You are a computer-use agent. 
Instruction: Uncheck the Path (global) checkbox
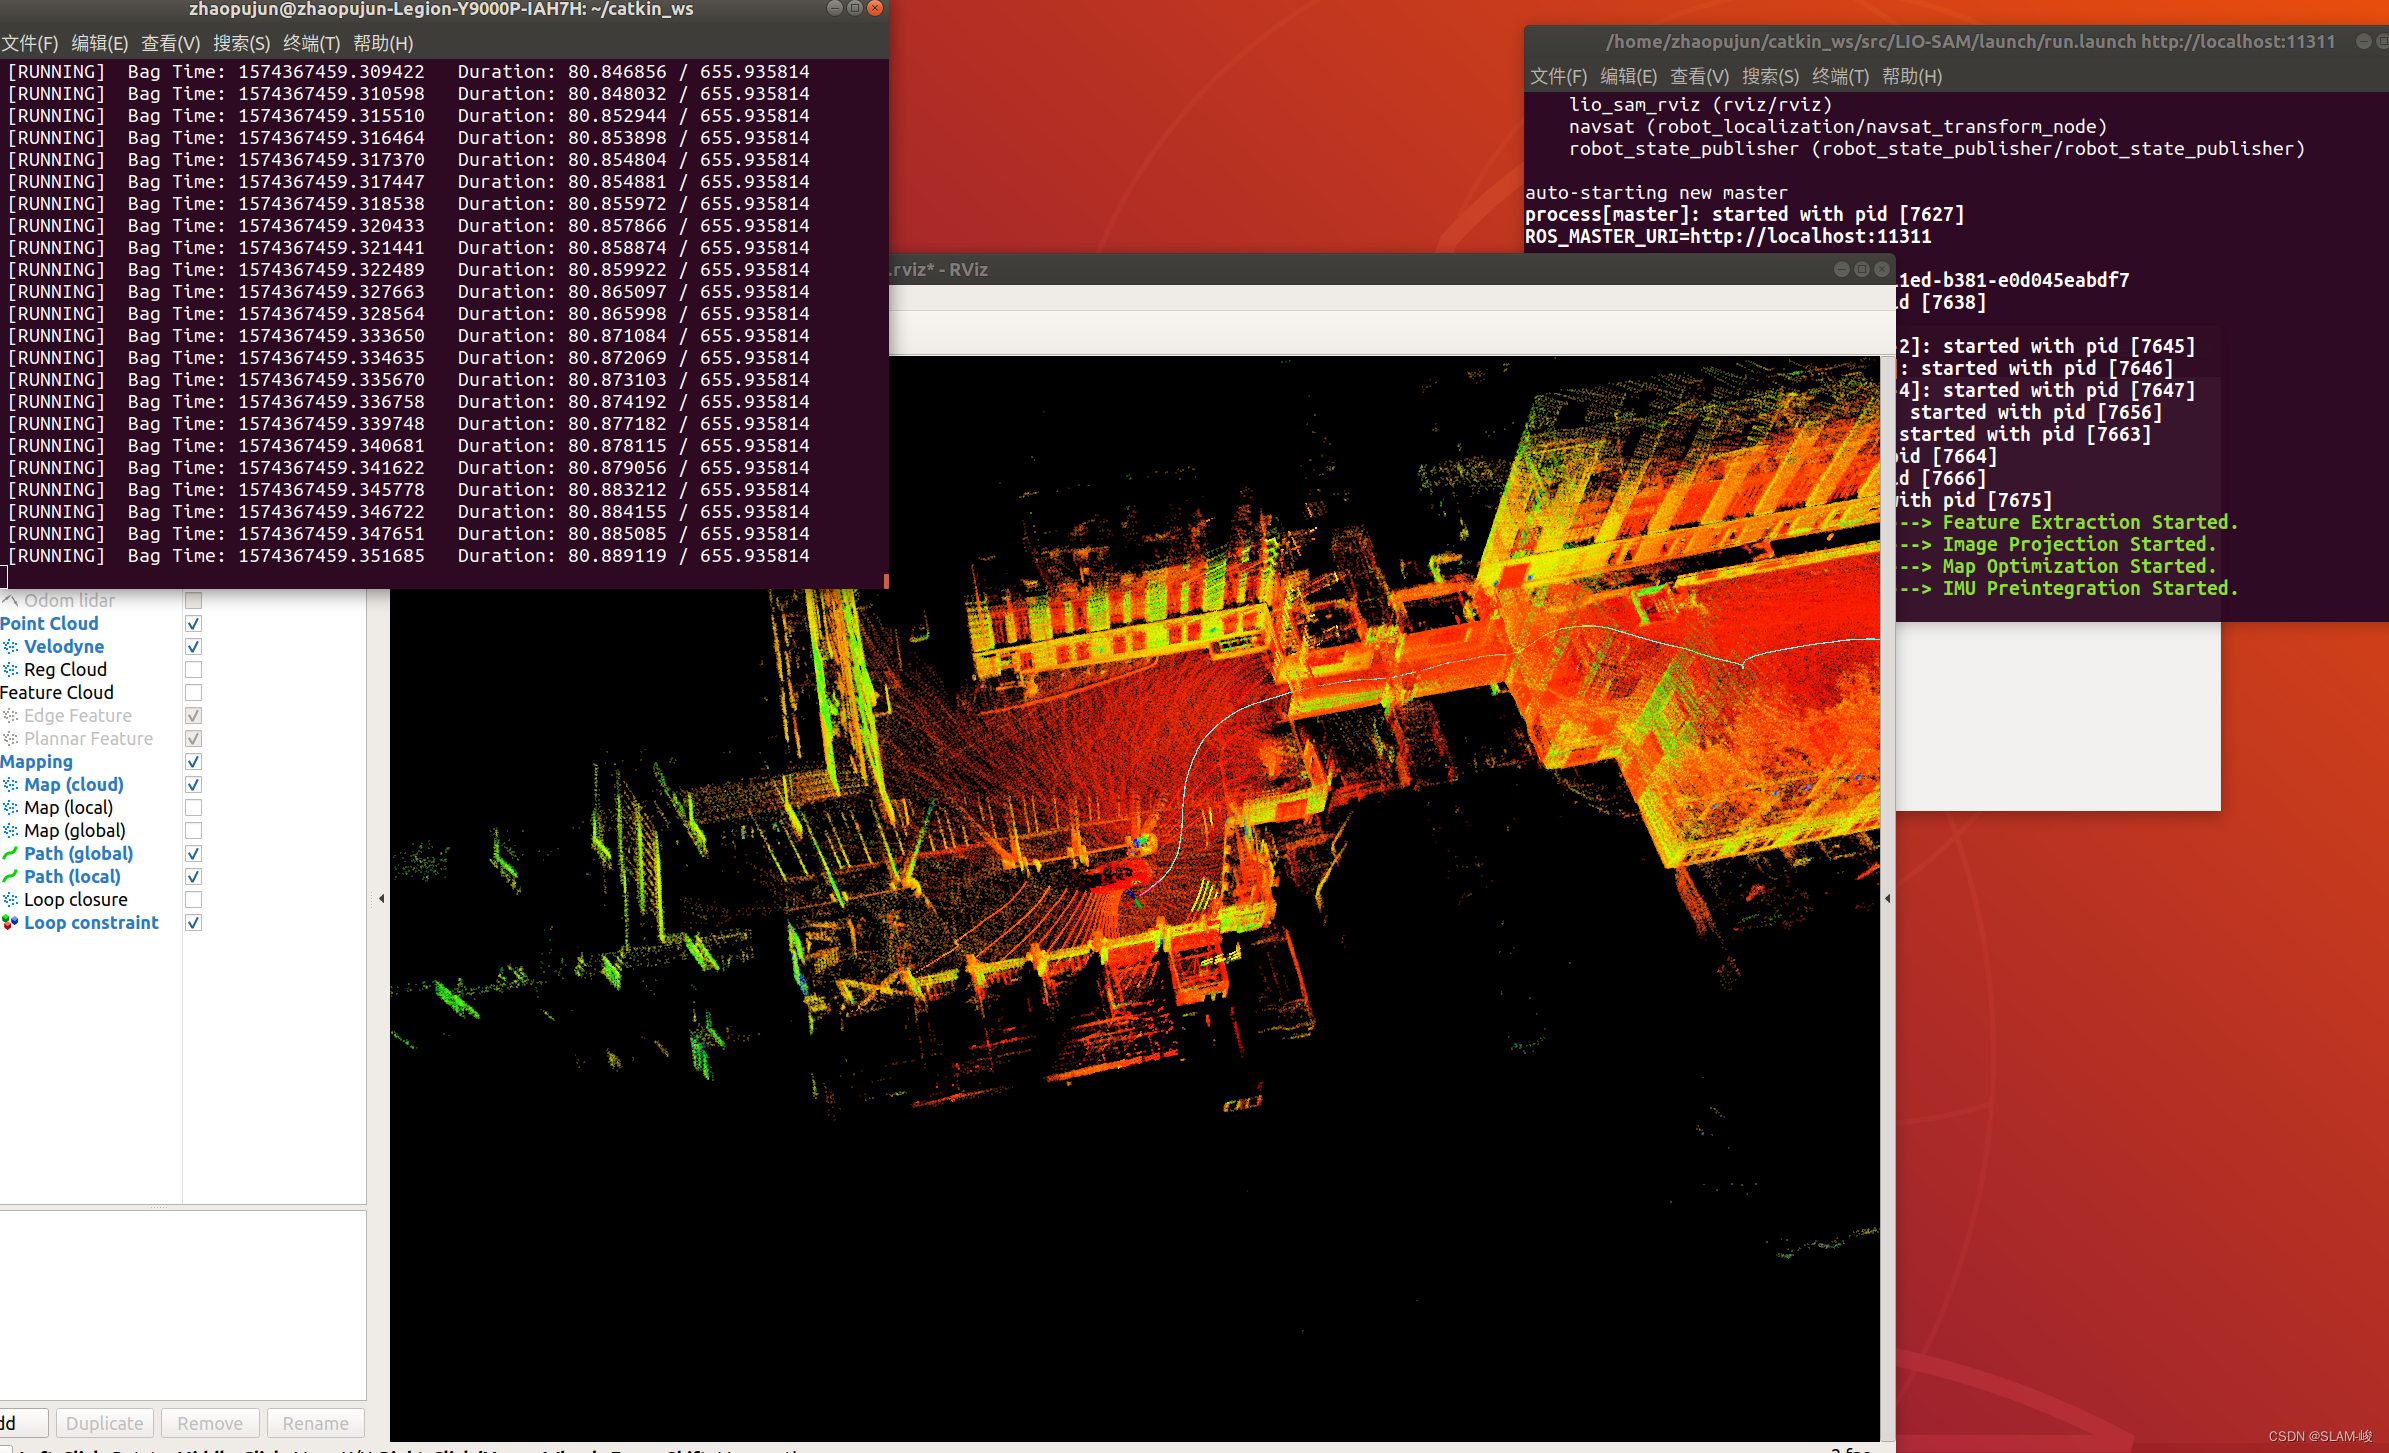pos(194,854)
